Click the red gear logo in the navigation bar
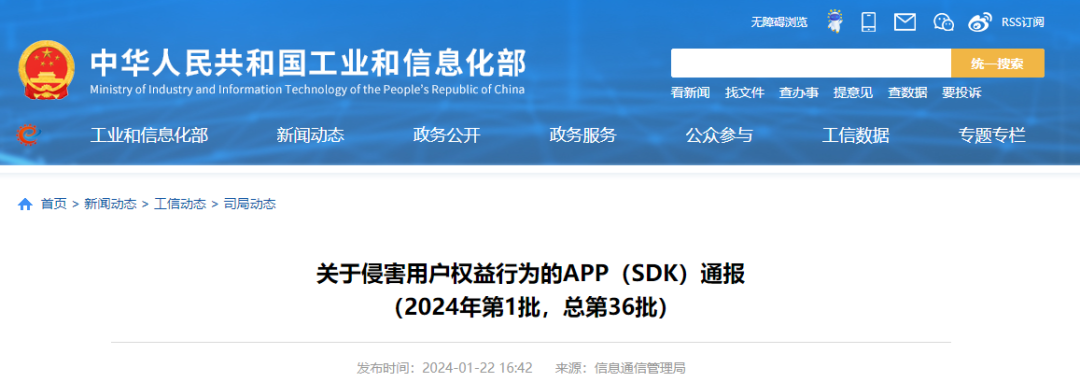The image size is (1080, 382). pyautogui.click(x=28, y=135)
